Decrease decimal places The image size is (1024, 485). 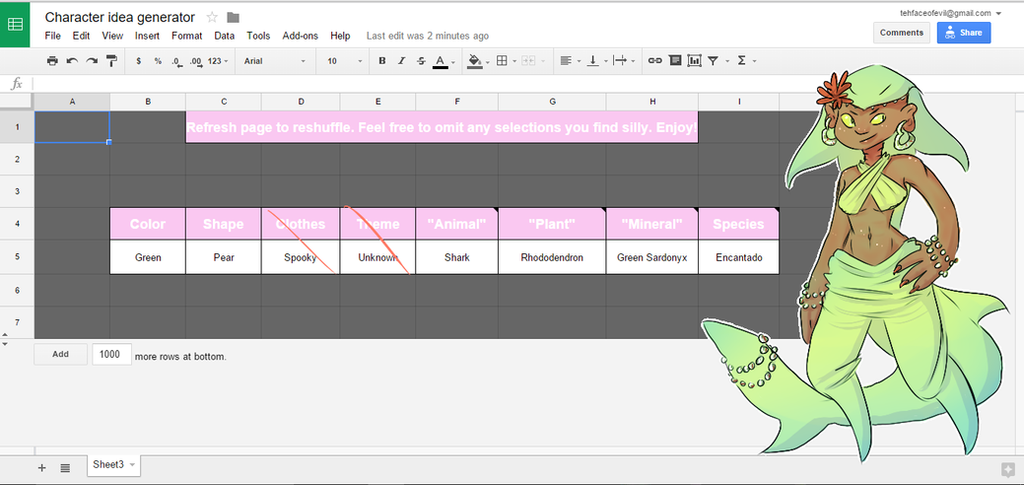pos(176,61)
